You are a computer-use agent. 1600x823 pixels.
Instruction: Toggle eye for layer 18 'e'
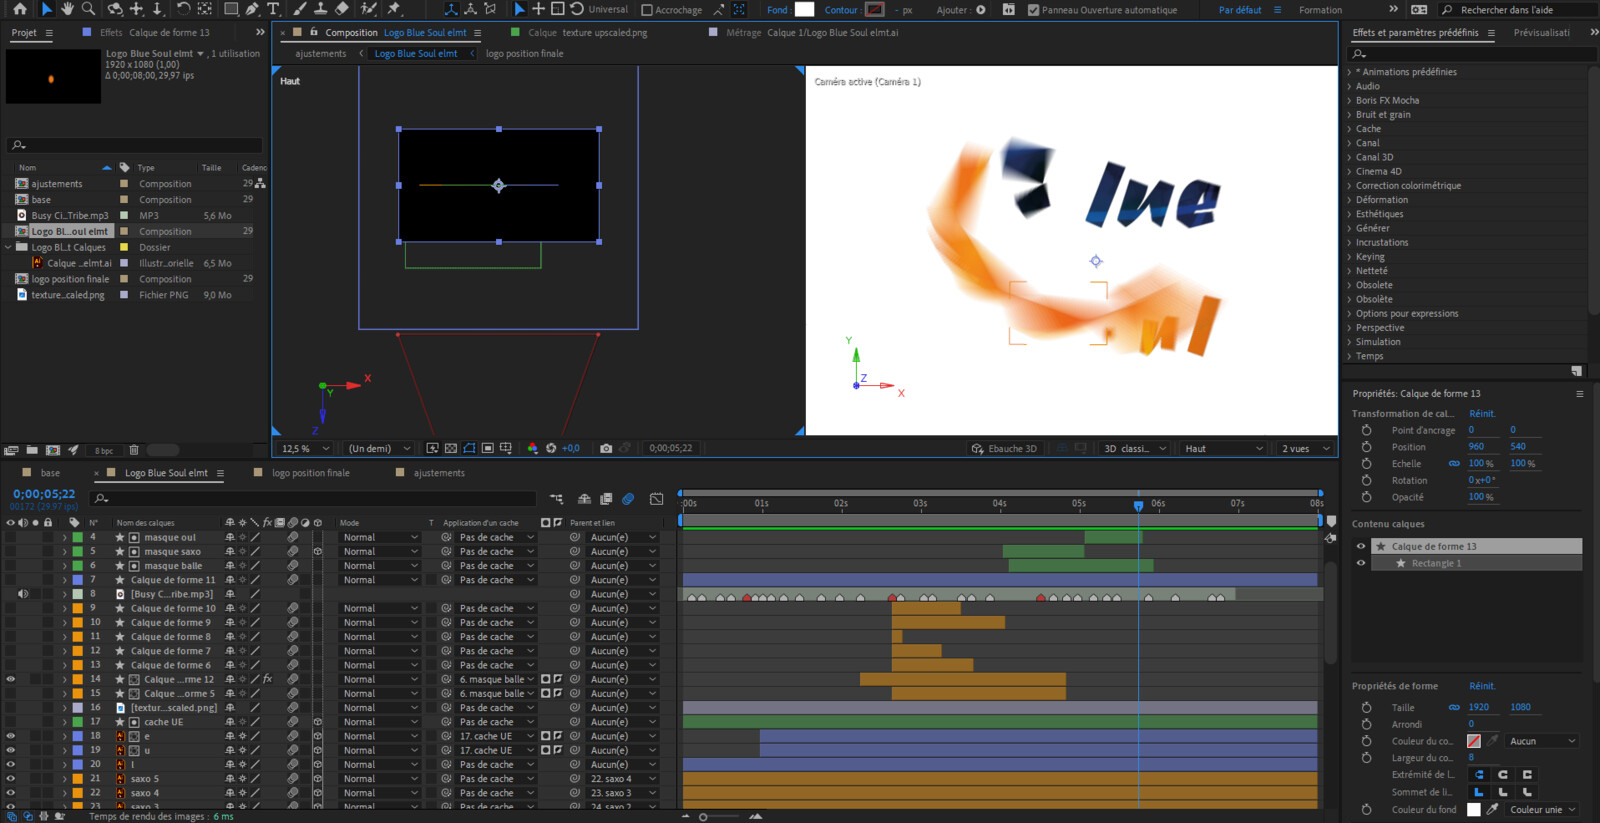[11, 736]
